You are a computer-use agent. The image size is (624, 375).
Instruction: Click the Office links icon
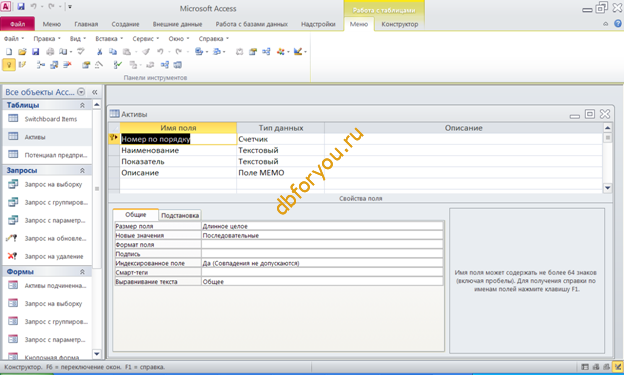[x=199, y=52]
